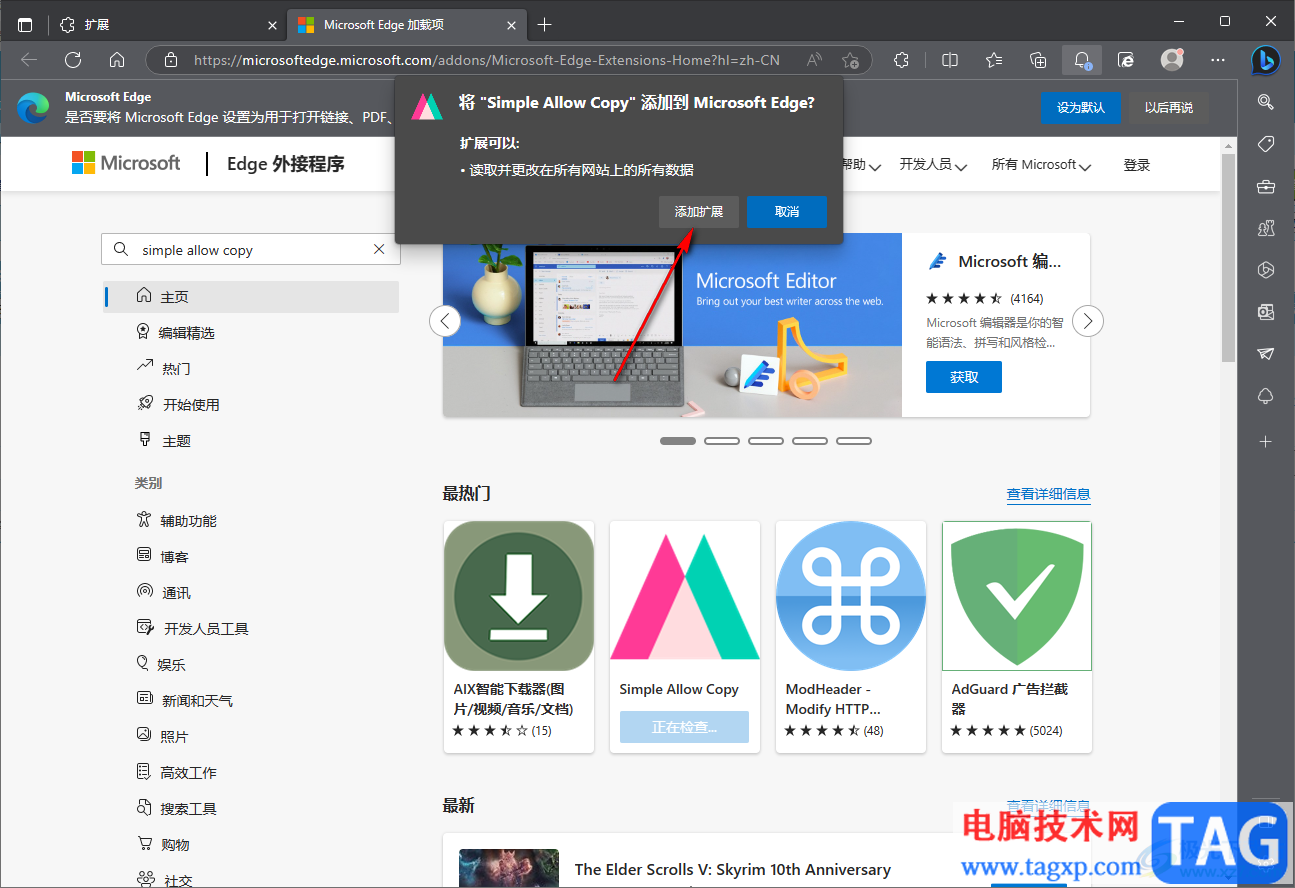The width and height of the screenshot is (1295, 888).
Task: Click inside the simple allow copy search field
Action: (251, 250)
